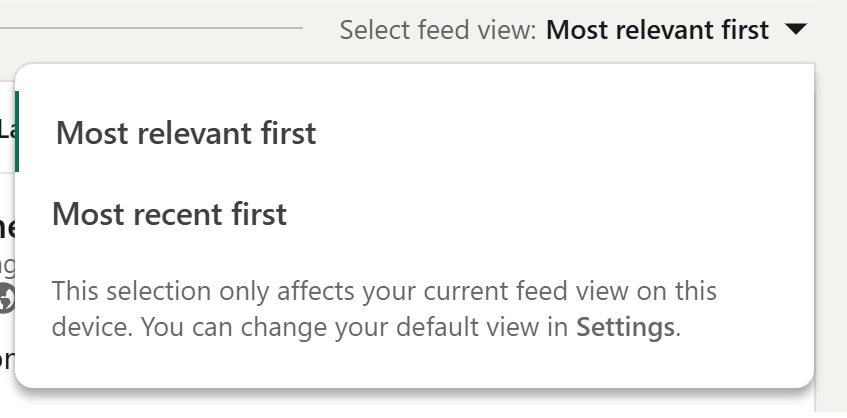Click the dropdown arrow beside feed view
This screenshot has width=847, height=418.
click(796, 29)
